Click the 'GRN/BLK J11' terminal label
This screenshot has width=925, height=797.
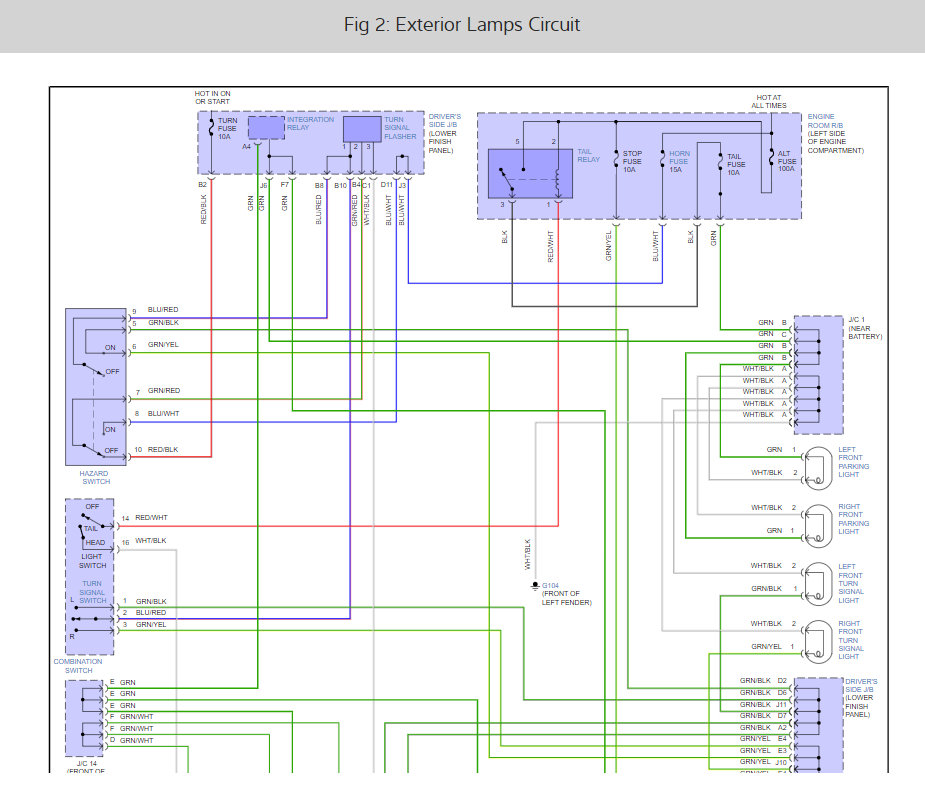point(763,704)
